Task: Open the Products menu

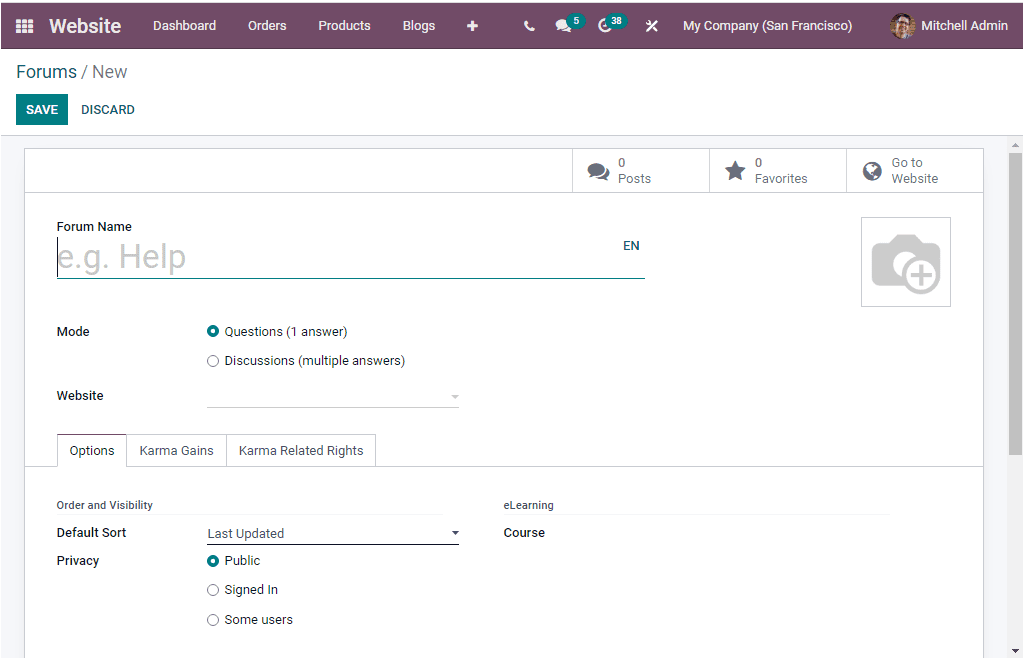Action: pos(344,25)
